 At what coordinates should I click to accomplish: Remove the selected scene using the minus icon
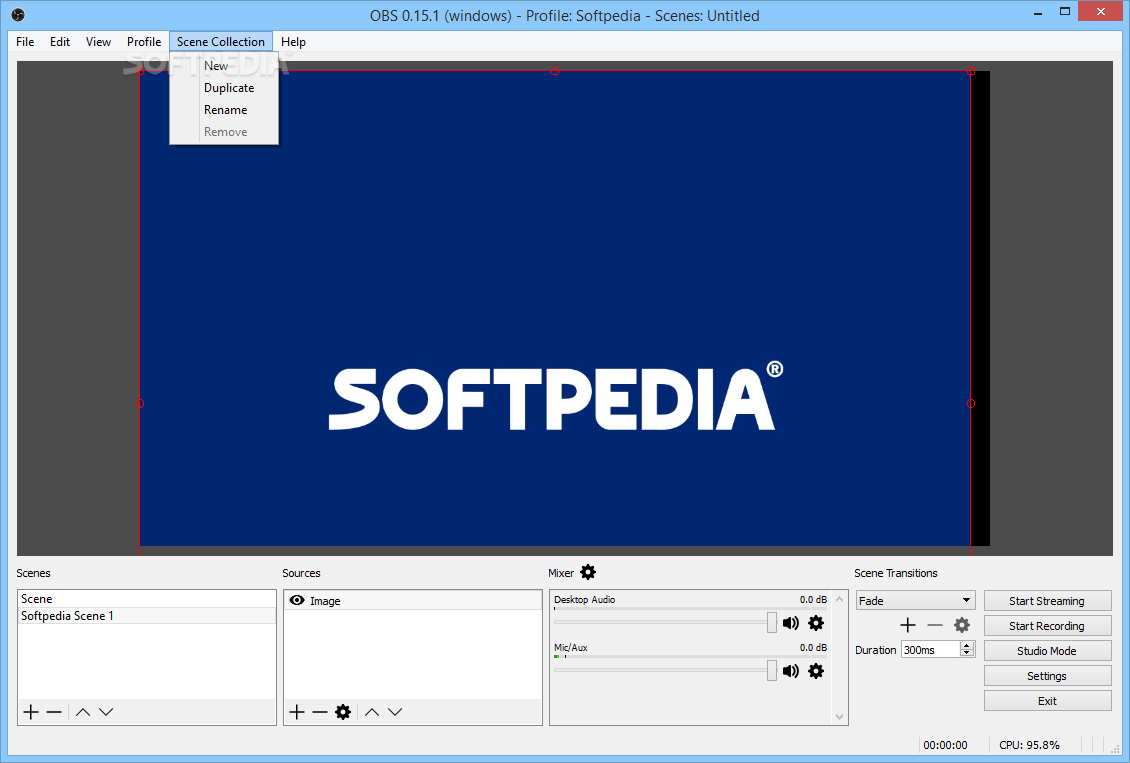pos(55,712)
